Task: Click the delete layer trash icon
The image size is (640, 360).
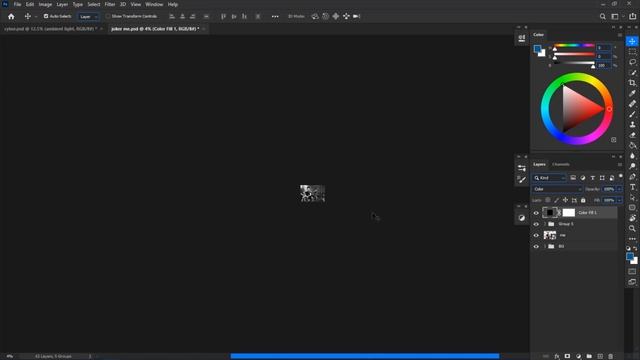Action: click(x=611, y=356)
